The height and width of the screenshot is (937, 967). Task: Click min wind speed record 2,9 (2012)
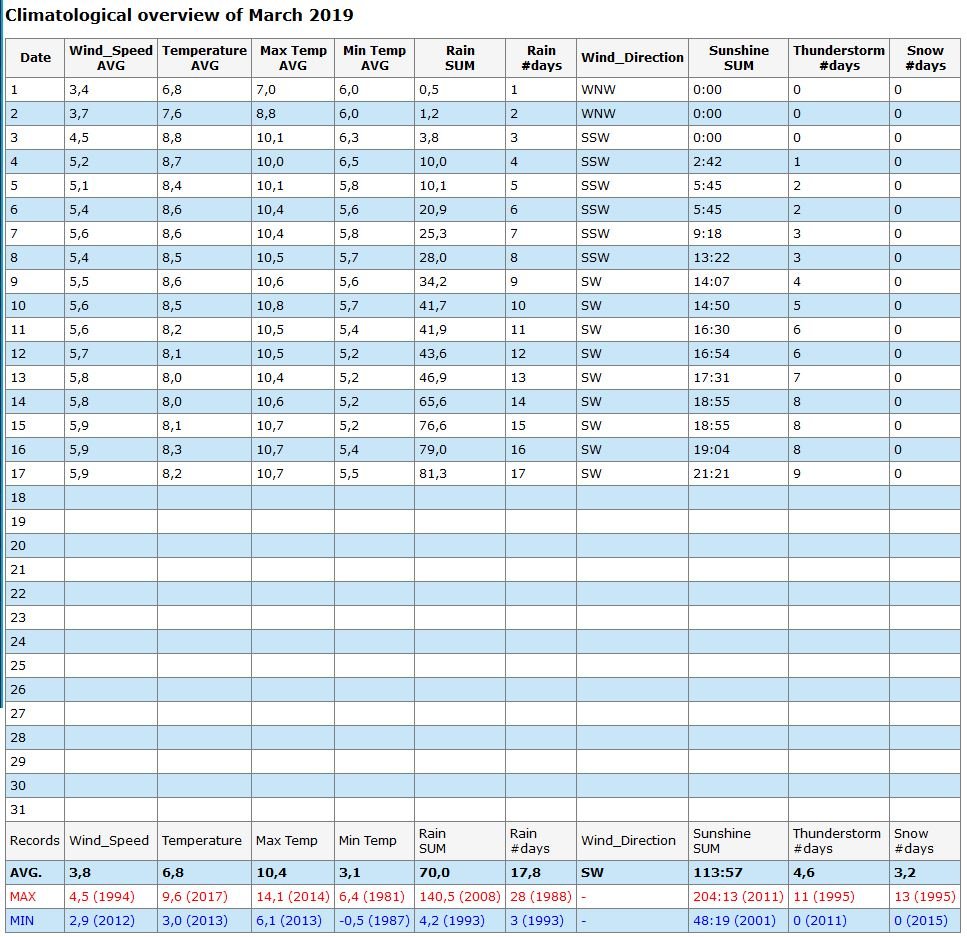[102, 921]
